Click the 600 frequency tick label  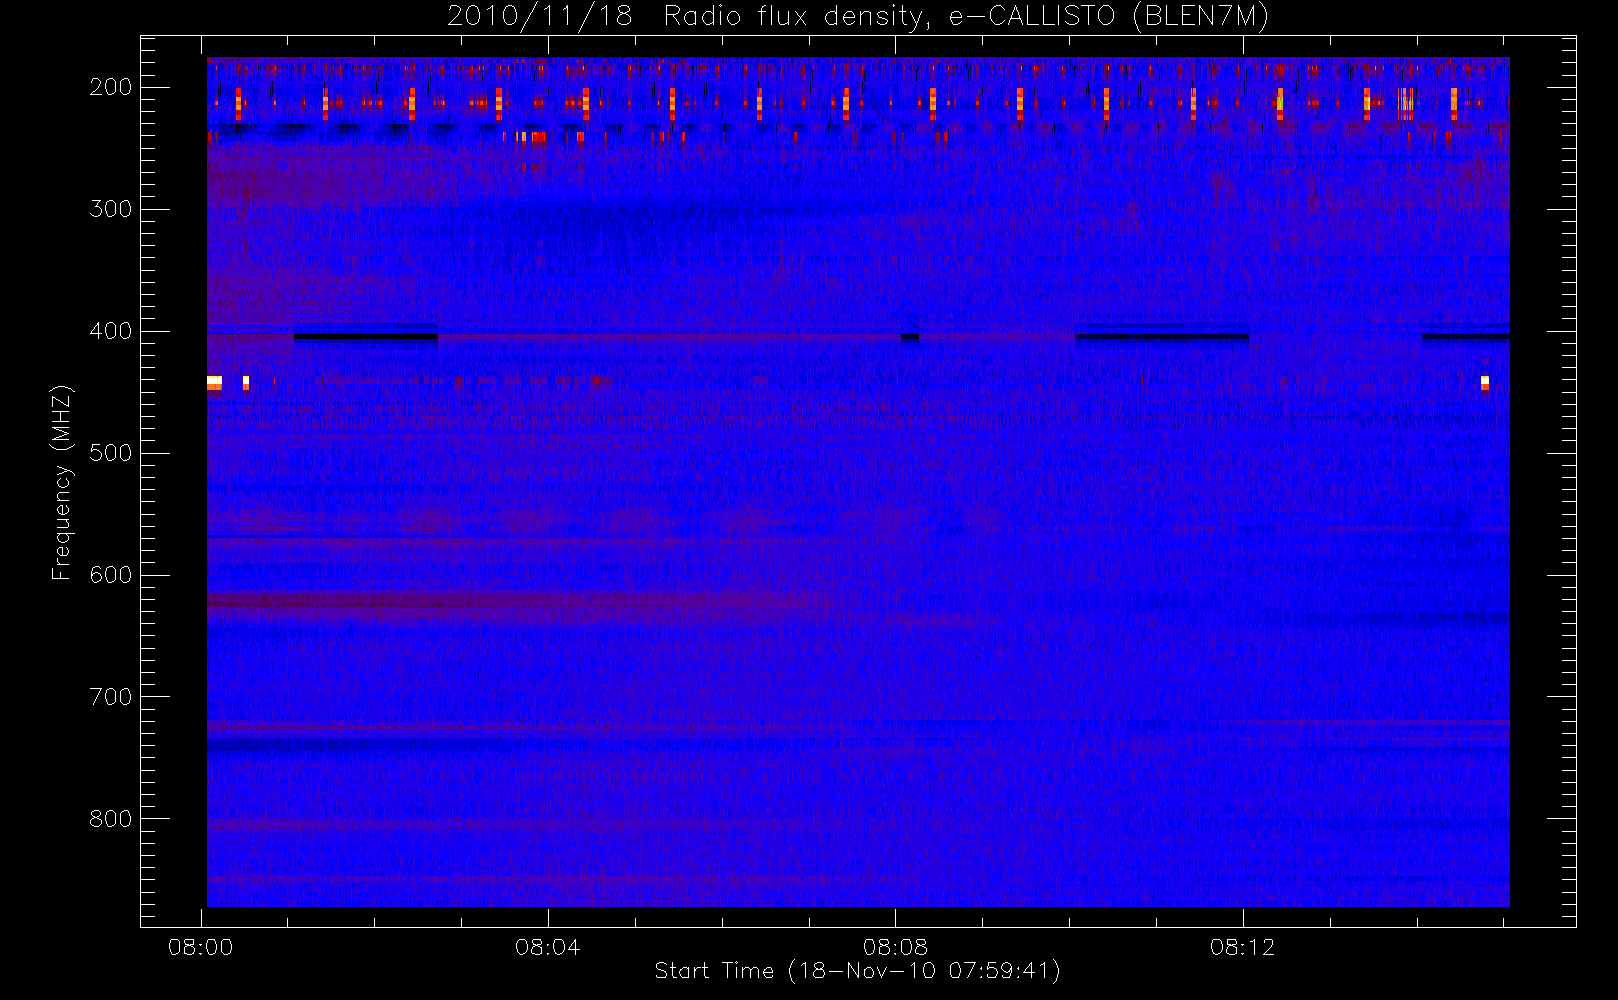110,575
